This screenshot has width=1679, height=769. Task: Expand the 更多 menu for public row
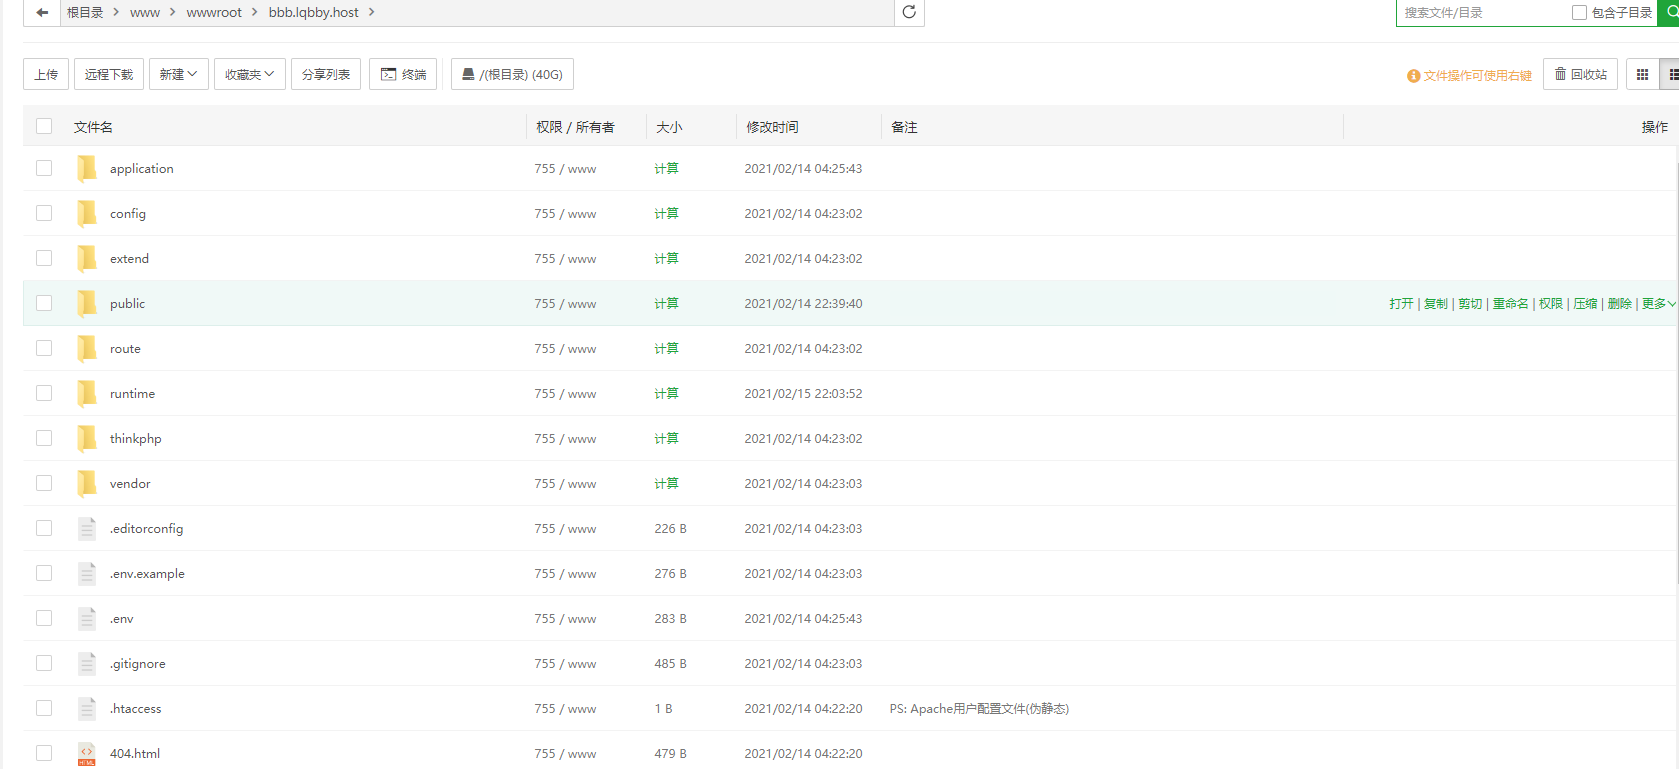click(x=1657, y=304)
